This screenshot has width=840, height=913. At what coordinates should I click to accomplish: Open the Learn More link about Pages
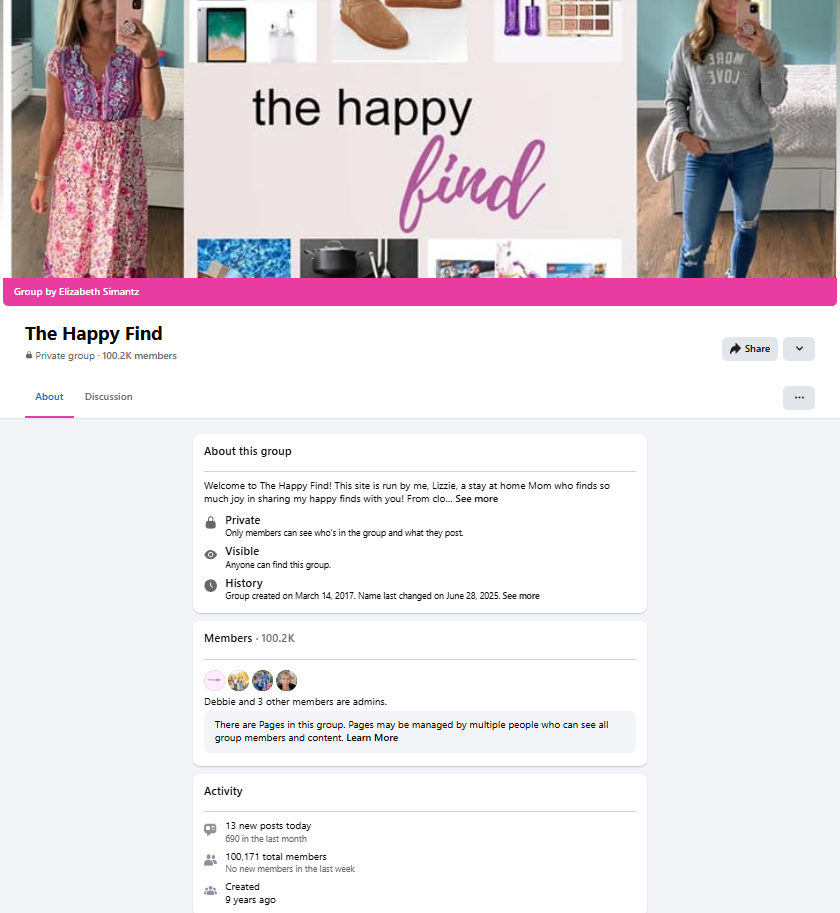click(372, 738)
